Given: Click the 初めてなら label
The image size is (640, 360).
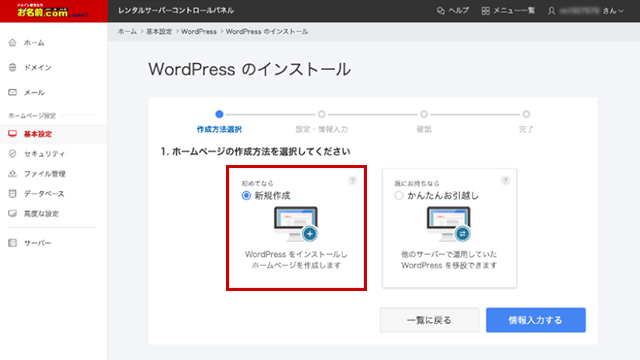Looking at the screenshot, I should click(257, 183).
